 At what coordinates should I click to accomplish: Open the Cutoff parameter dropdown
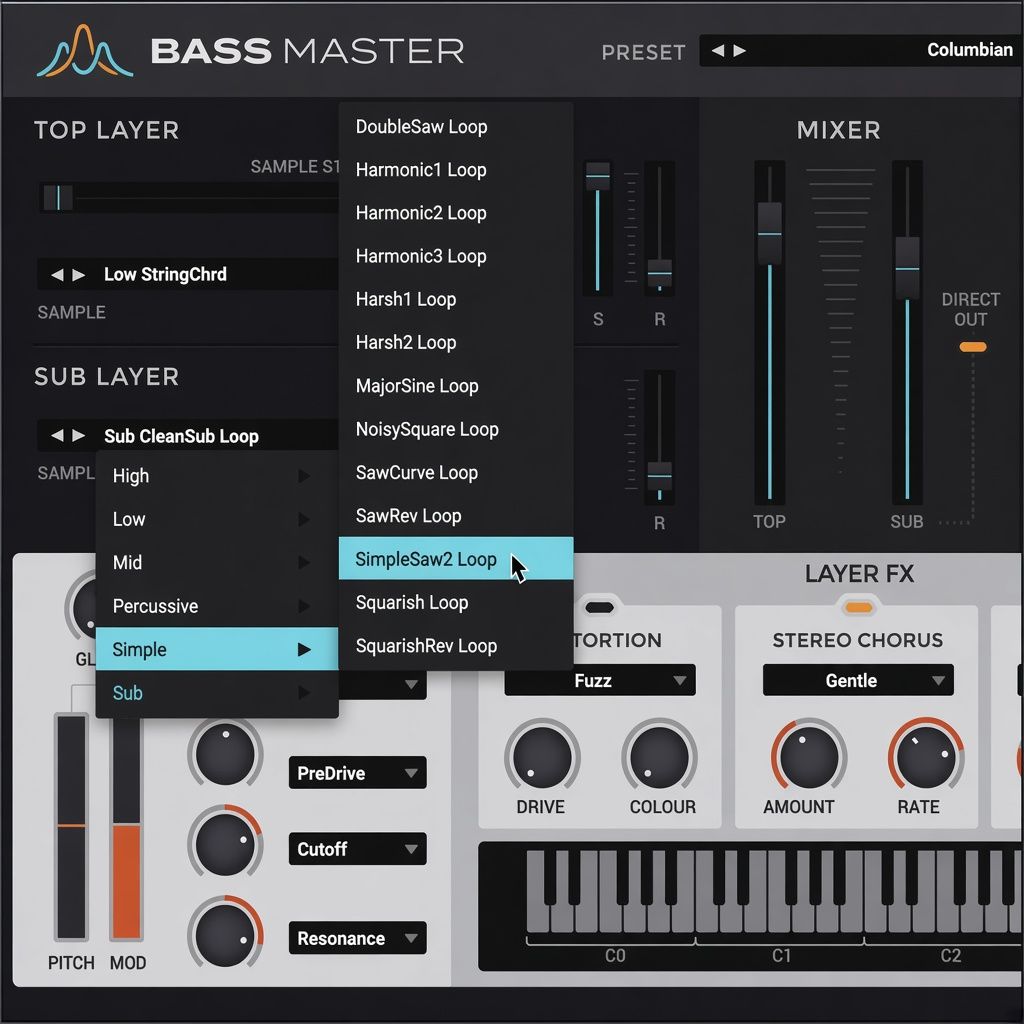357,848
